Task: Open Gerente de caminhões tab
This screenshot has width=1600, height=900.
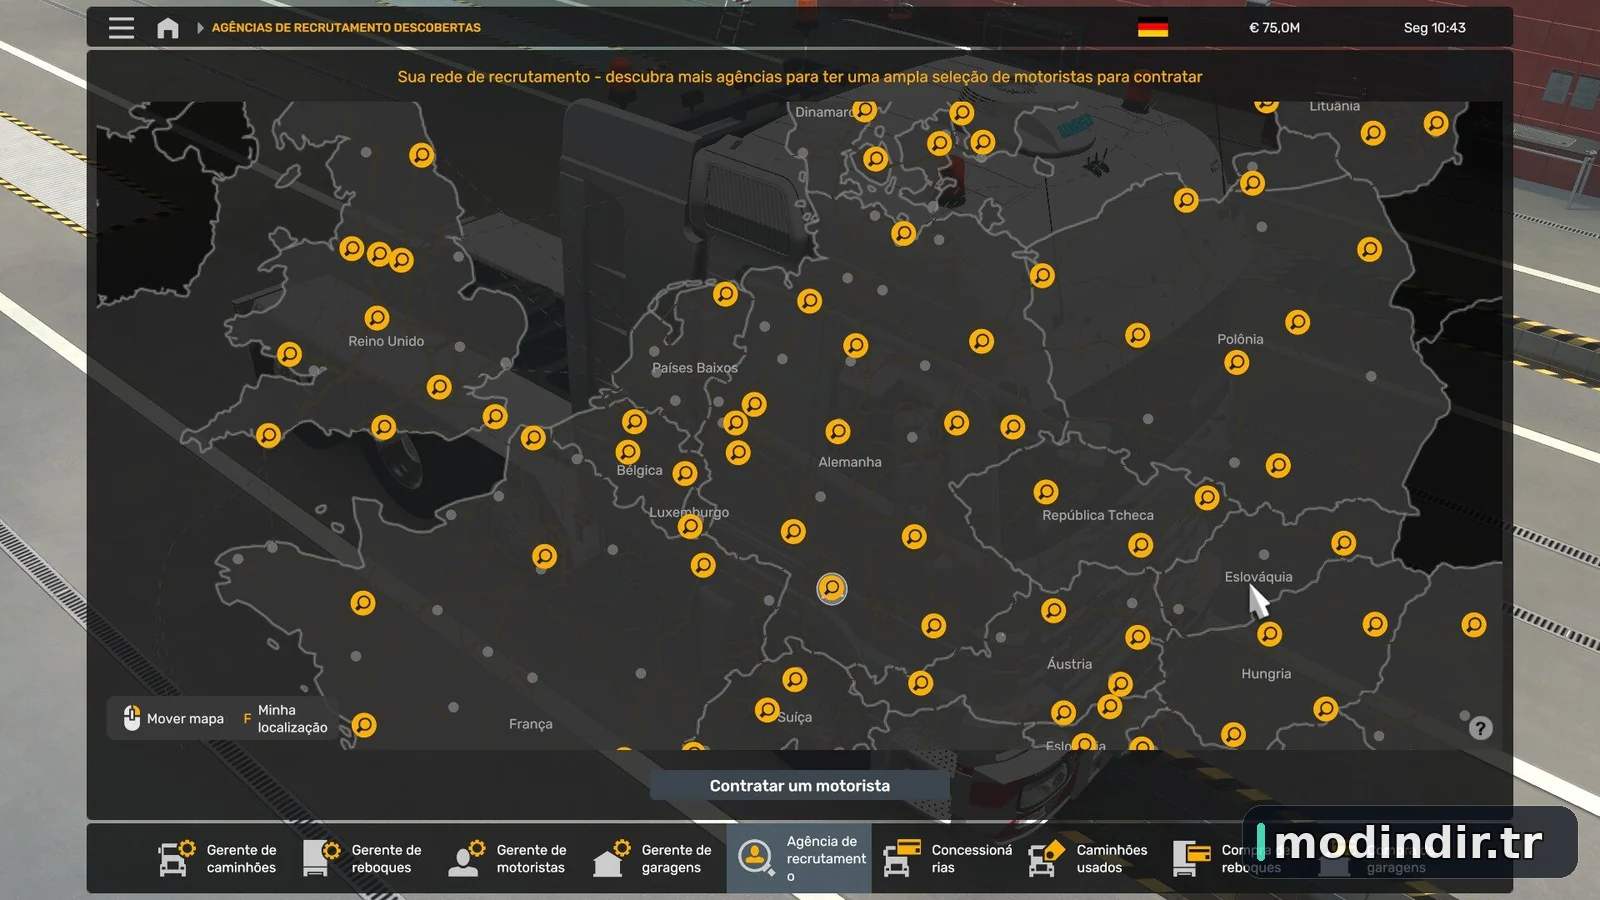Action: tap(219, 858)
